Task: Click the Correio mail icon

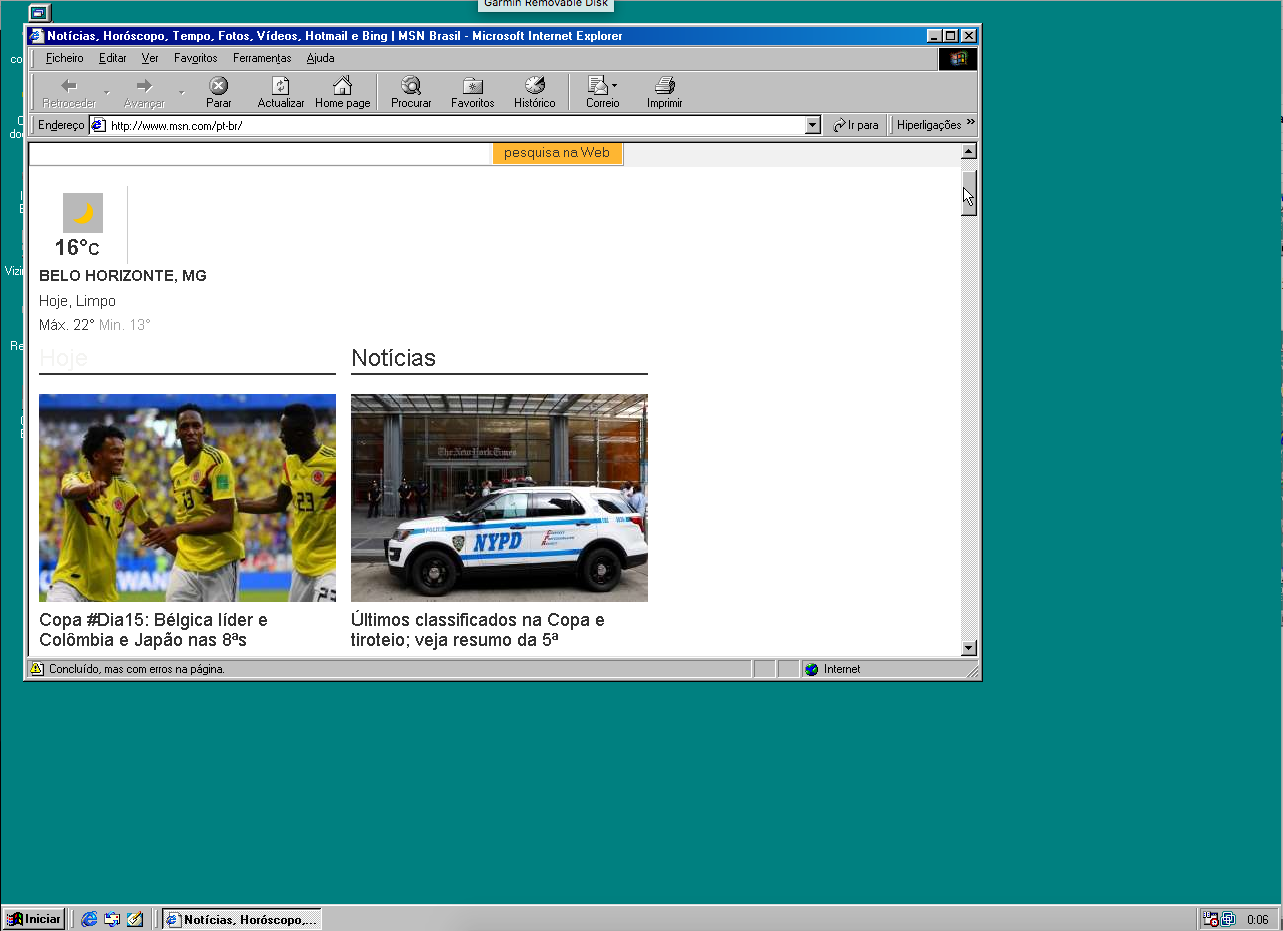Action: (598, 86)
